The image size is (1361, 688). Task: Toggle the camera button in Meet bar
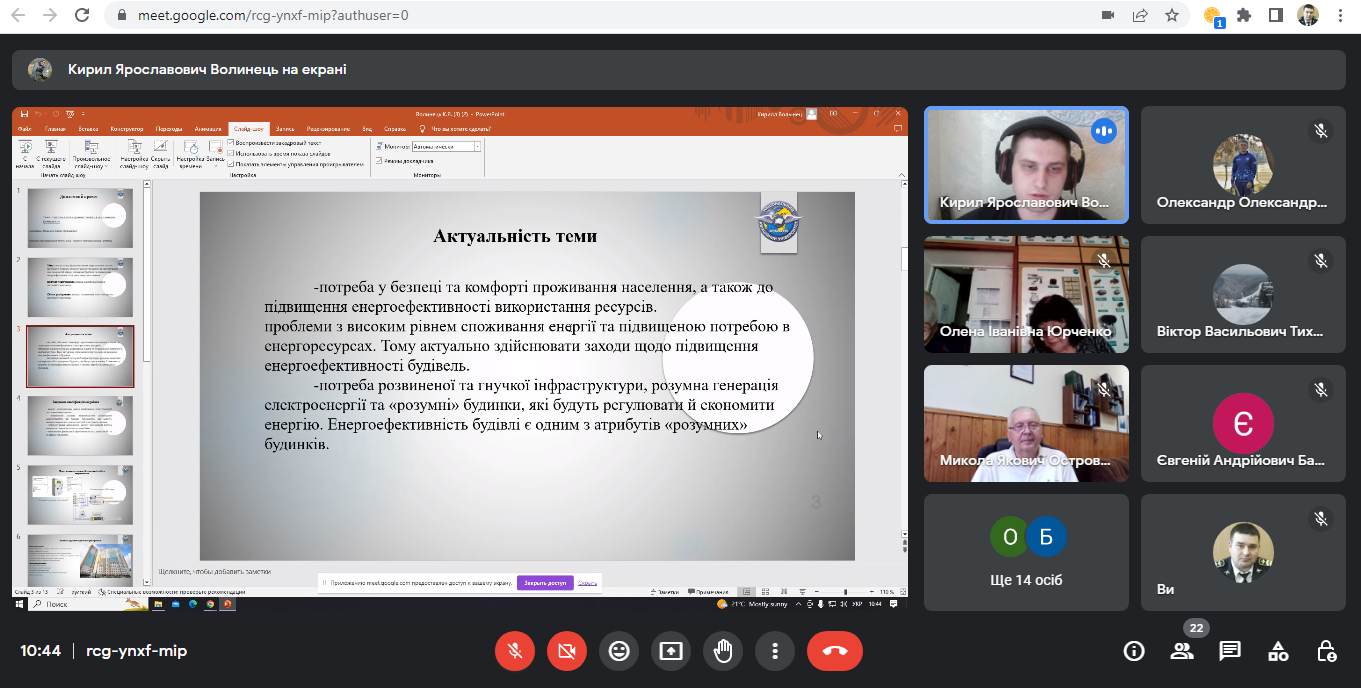pyautogui.click(x=567, y=651)
